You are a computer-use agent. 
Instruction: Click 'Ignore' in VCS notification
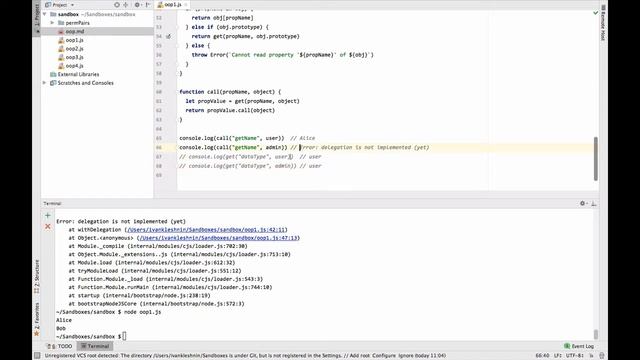click(x=406, y=356)
